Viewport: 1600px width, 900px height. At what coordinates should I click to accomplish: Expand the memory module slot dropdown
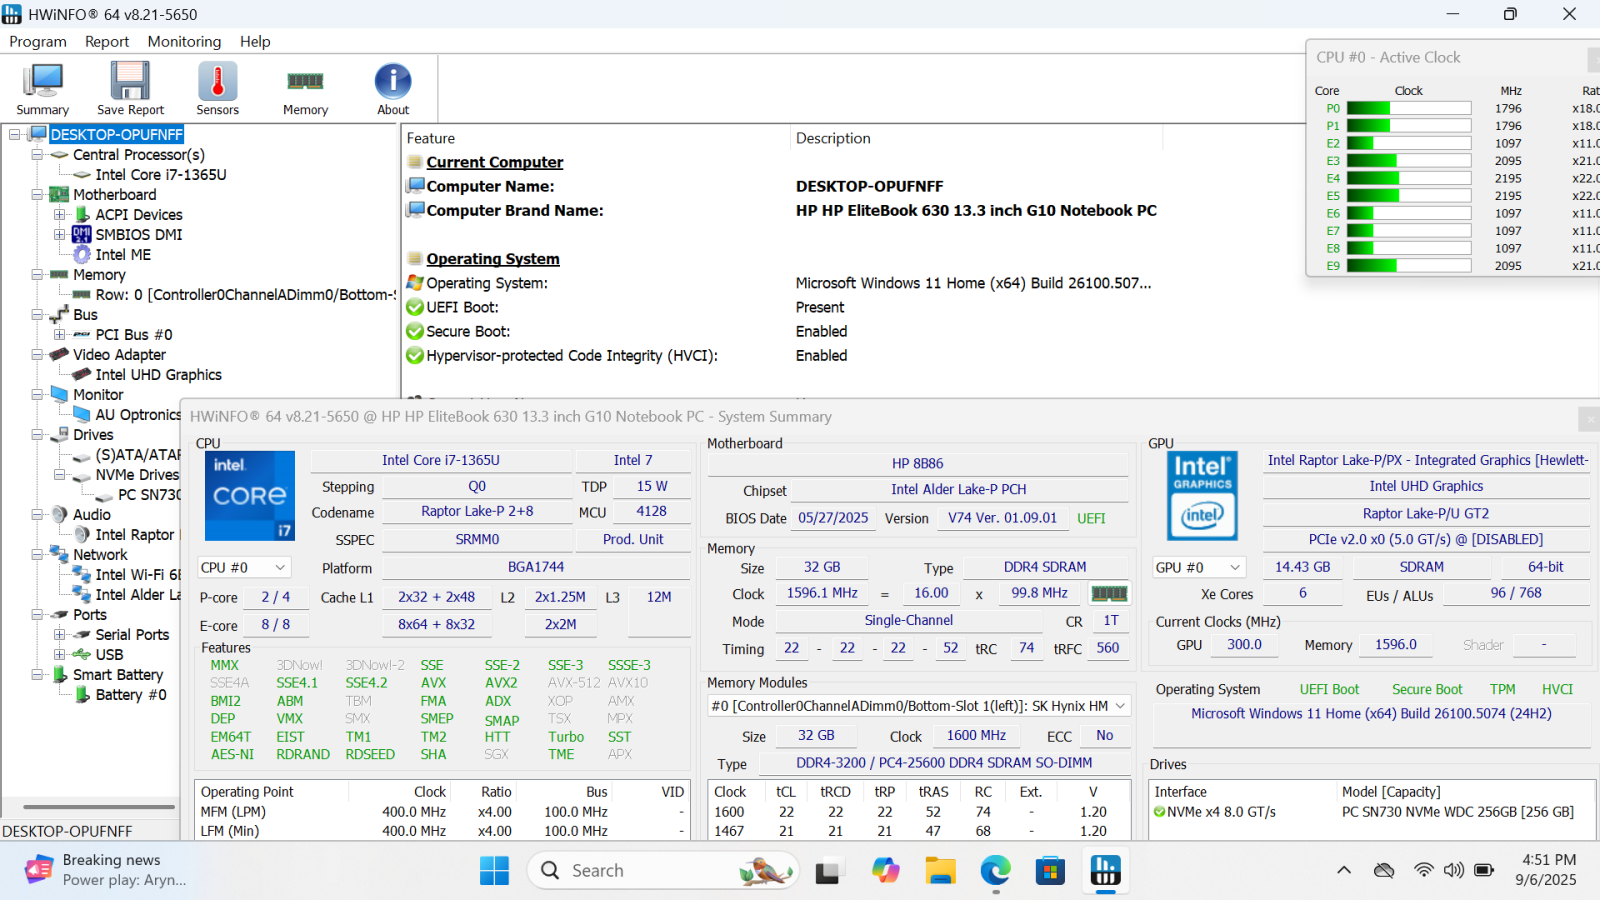(1120, 706)
